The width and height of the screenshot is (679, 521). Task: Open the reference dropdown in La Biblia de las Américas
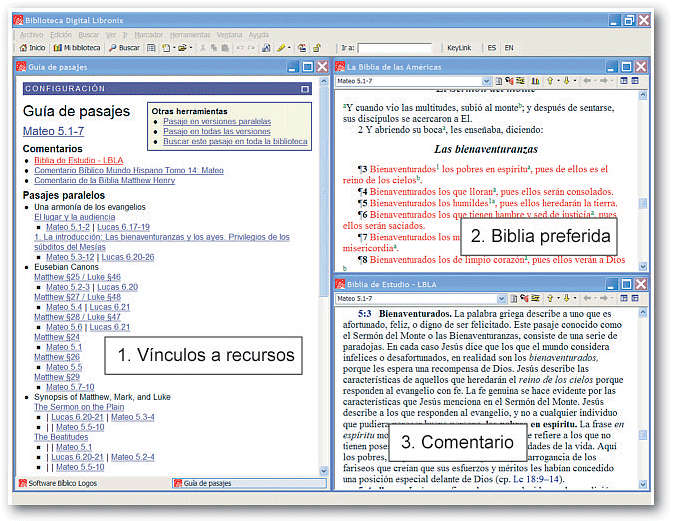click(486, 81)
